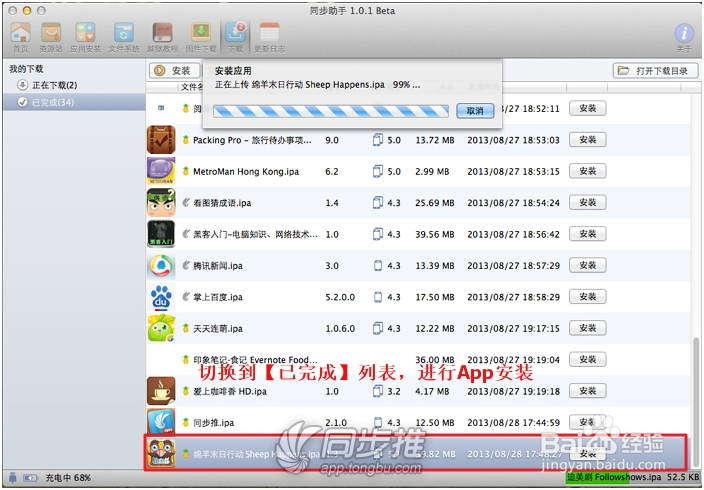Click the battery icon in status bar

30,478
